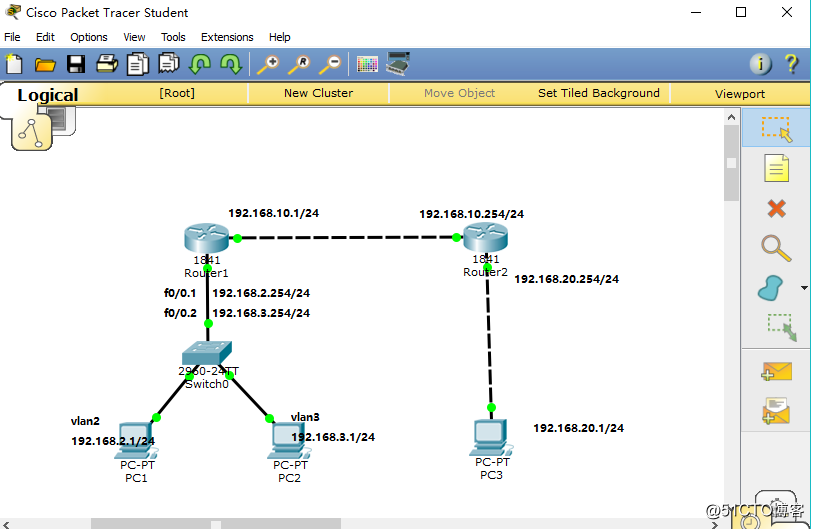Click the Viewport button
The height and width of the screenshot is (529, 814).
click(740, 94)
